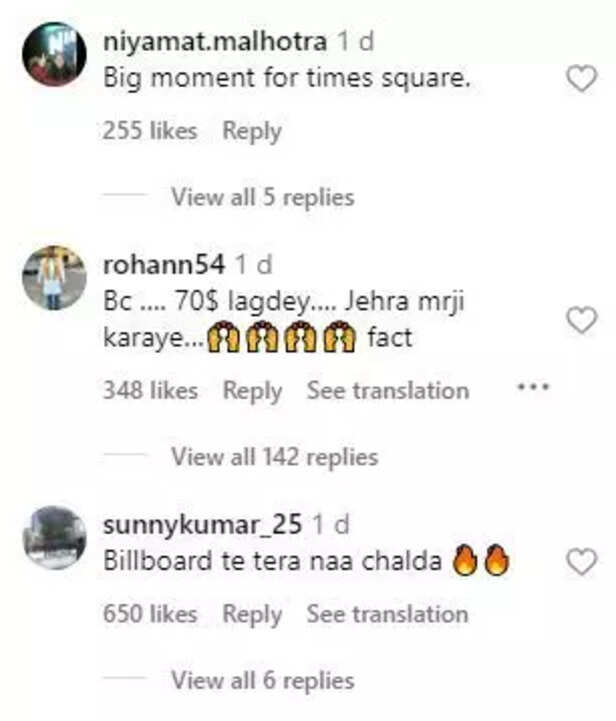Reply to rohann54's comment
616x721 pixels.
click(252, 390)
